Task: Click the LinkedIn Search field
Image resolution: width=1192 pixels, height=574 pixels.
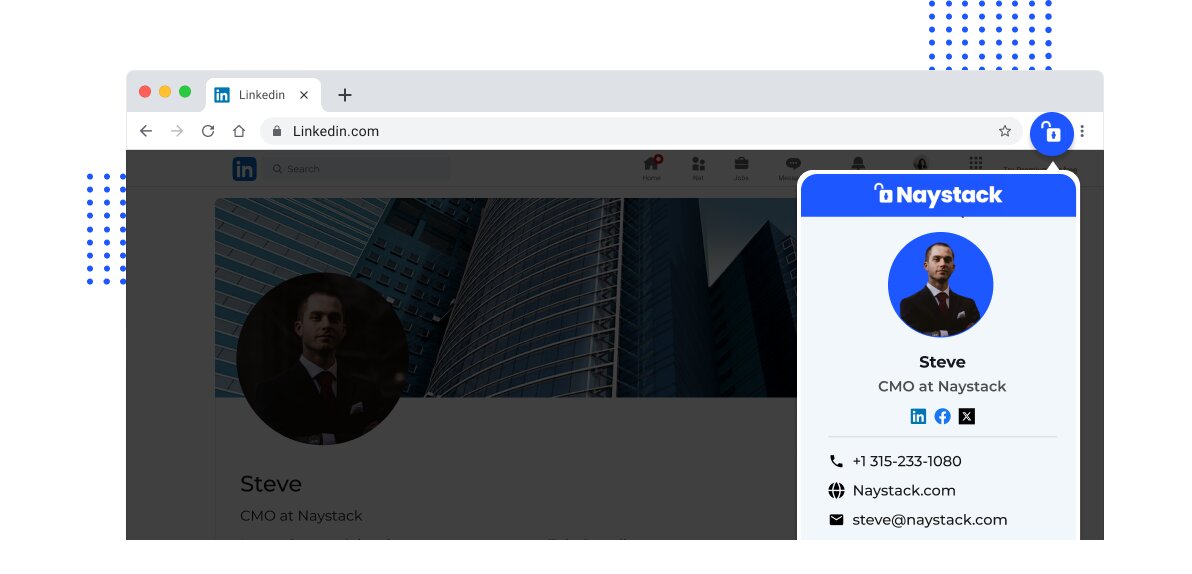Action: [x=357, y=169]
